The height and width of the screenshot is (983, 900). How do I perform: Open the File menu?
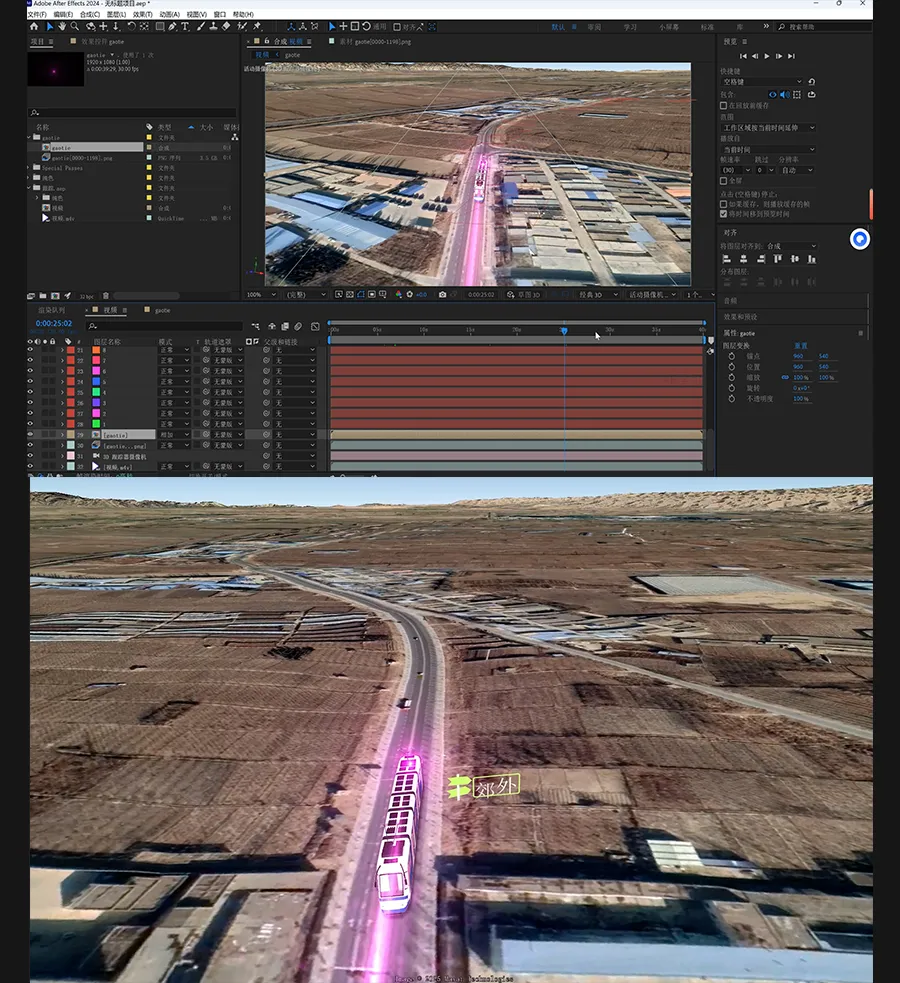pos(37,14)
